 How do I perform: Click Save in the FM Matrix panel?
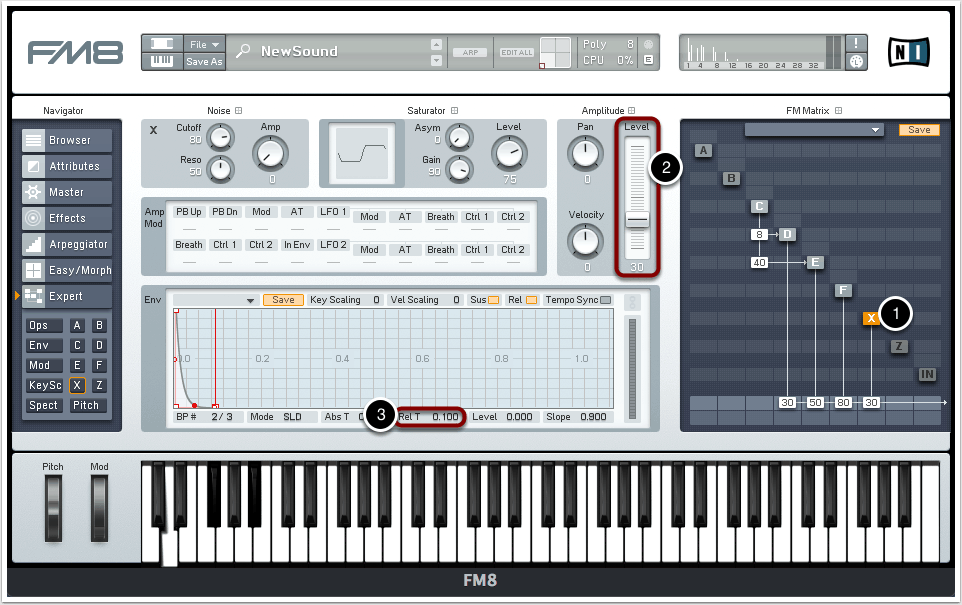pyautogui.click(x=918, y=130)
